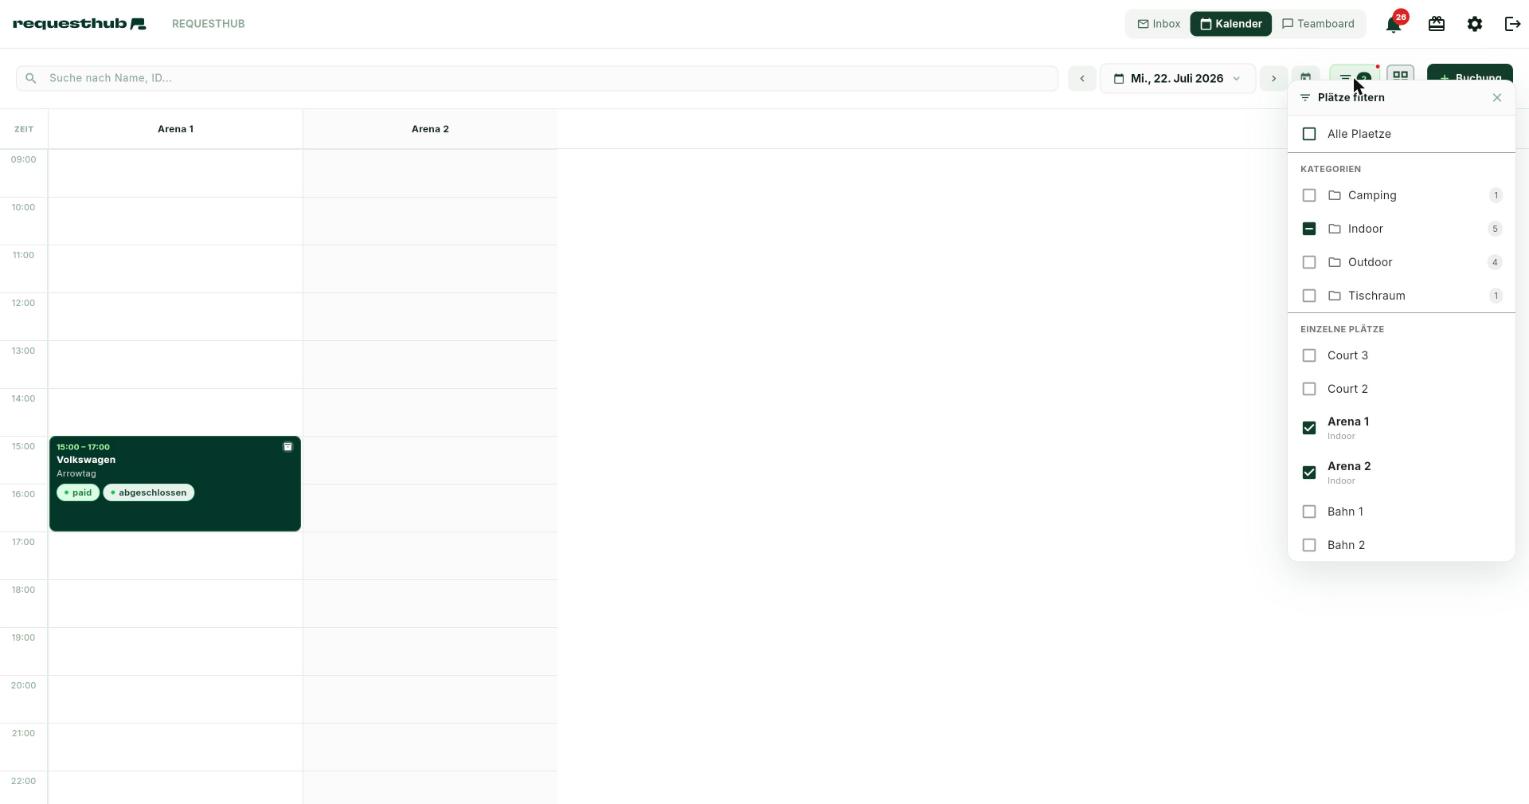Check the Alle Plaetze checkbox

point(1309,134)
